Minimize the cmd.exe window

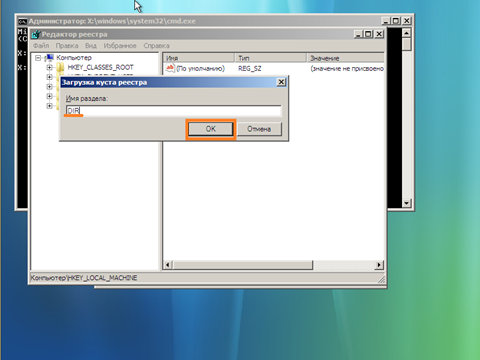(x=386, y=21)
